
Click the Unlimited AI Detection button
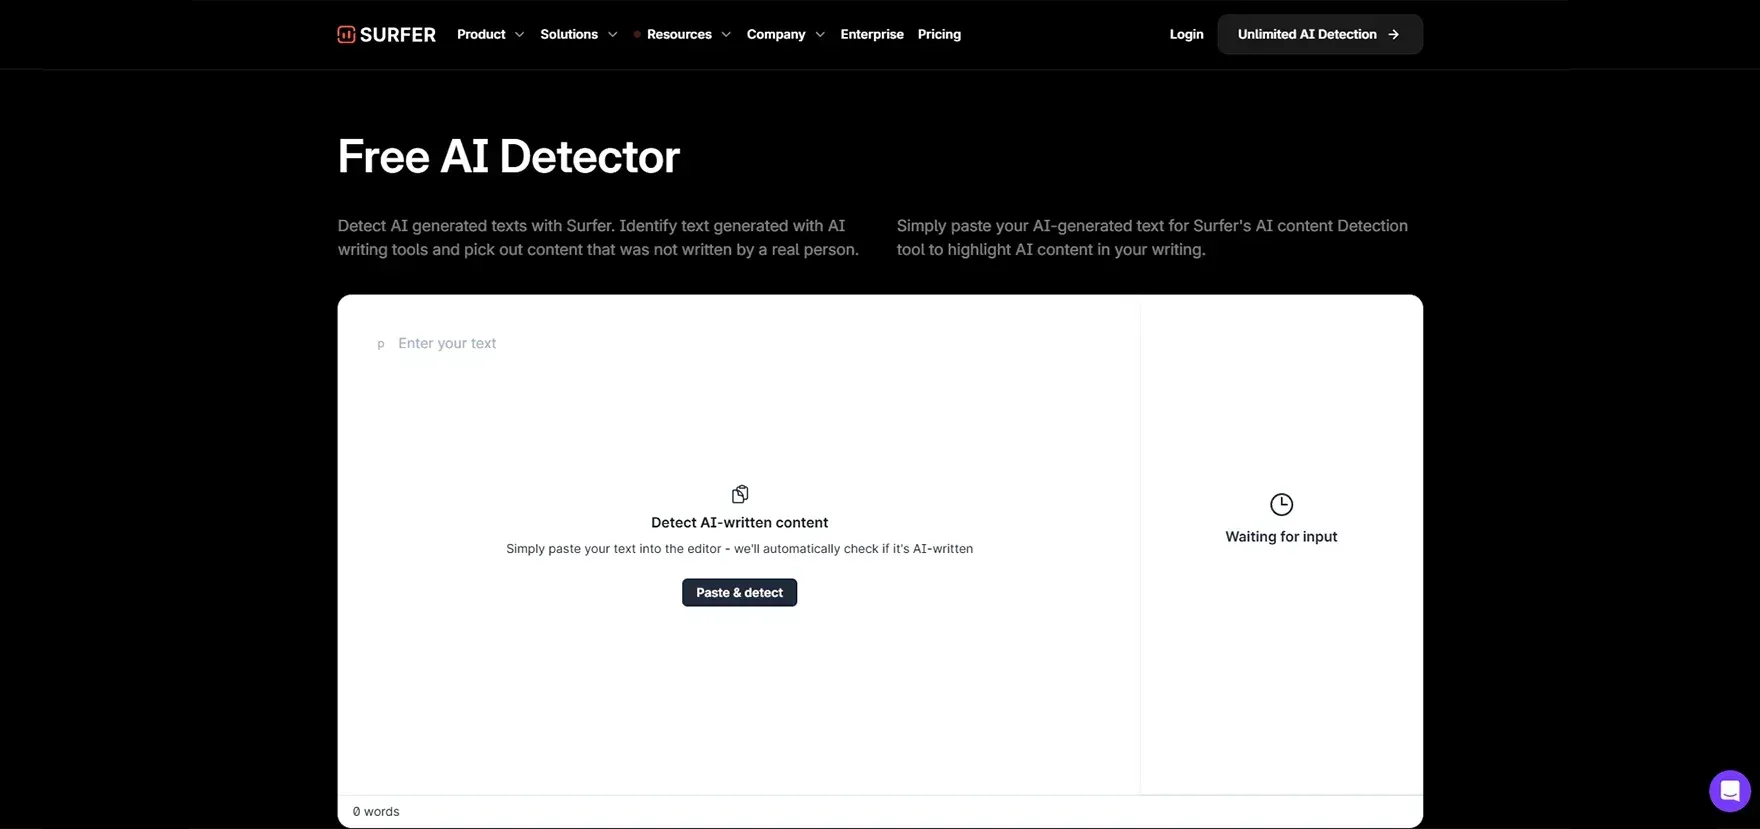[1320, 34]
